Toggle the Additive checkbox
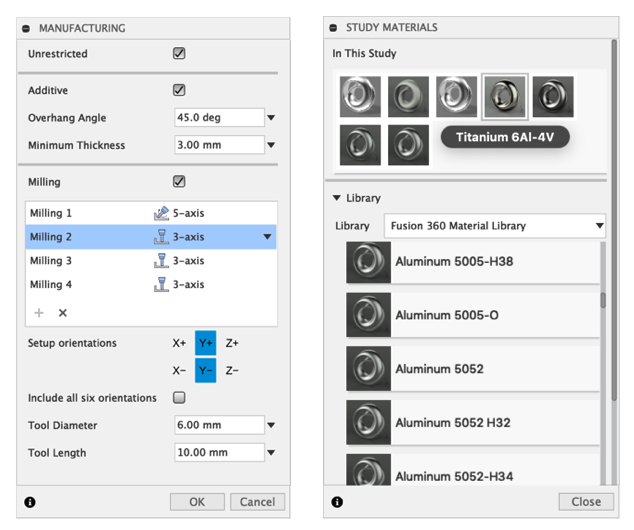The width and height of the screenshot is (634, 530). point(179,90)
